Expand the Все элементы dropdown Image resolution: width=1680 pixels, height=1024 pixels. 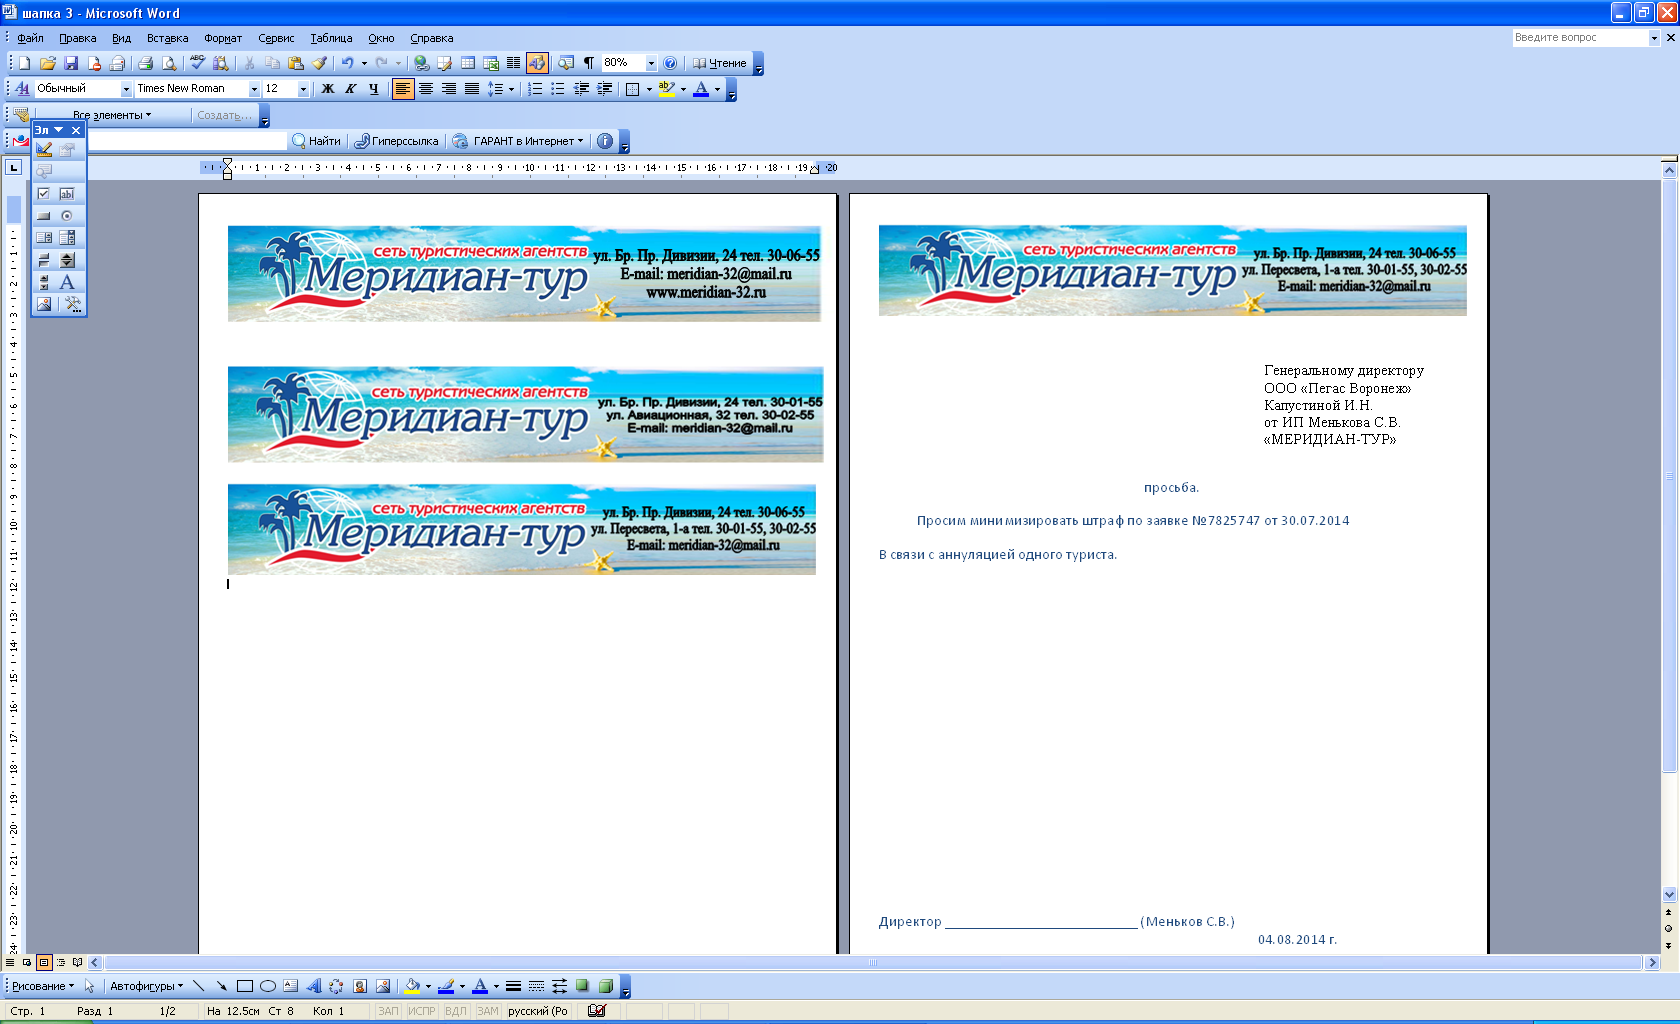(112, 115)
